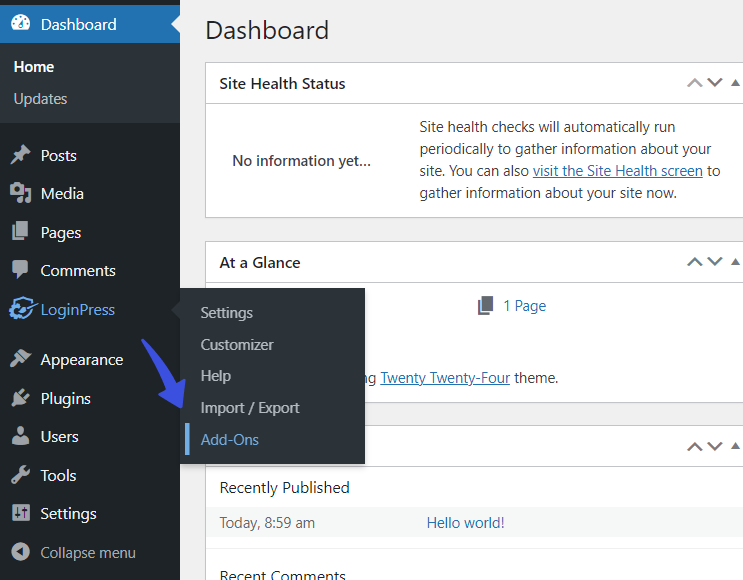This screenshot has height=580, width=743.
Task: Open the Hello world! post link
Action: pyautogui.click(x=465, y=523)
